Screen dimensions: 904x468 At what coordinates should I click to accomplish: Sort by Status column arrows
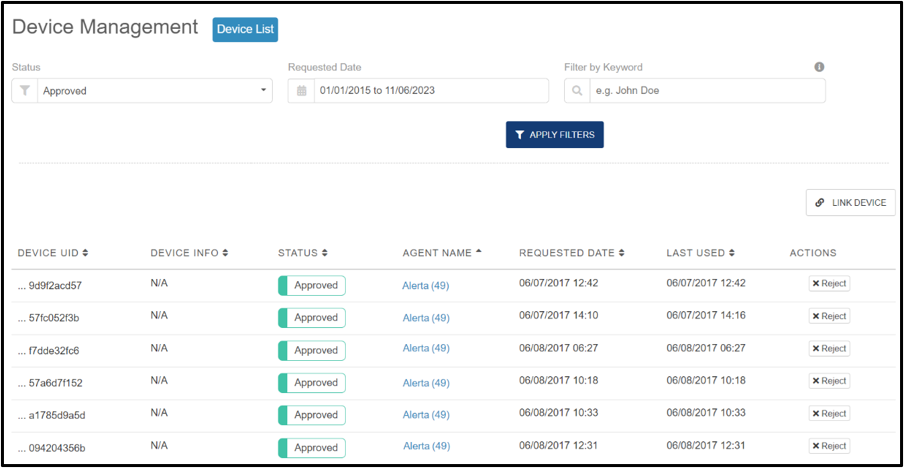click(325, 253)
